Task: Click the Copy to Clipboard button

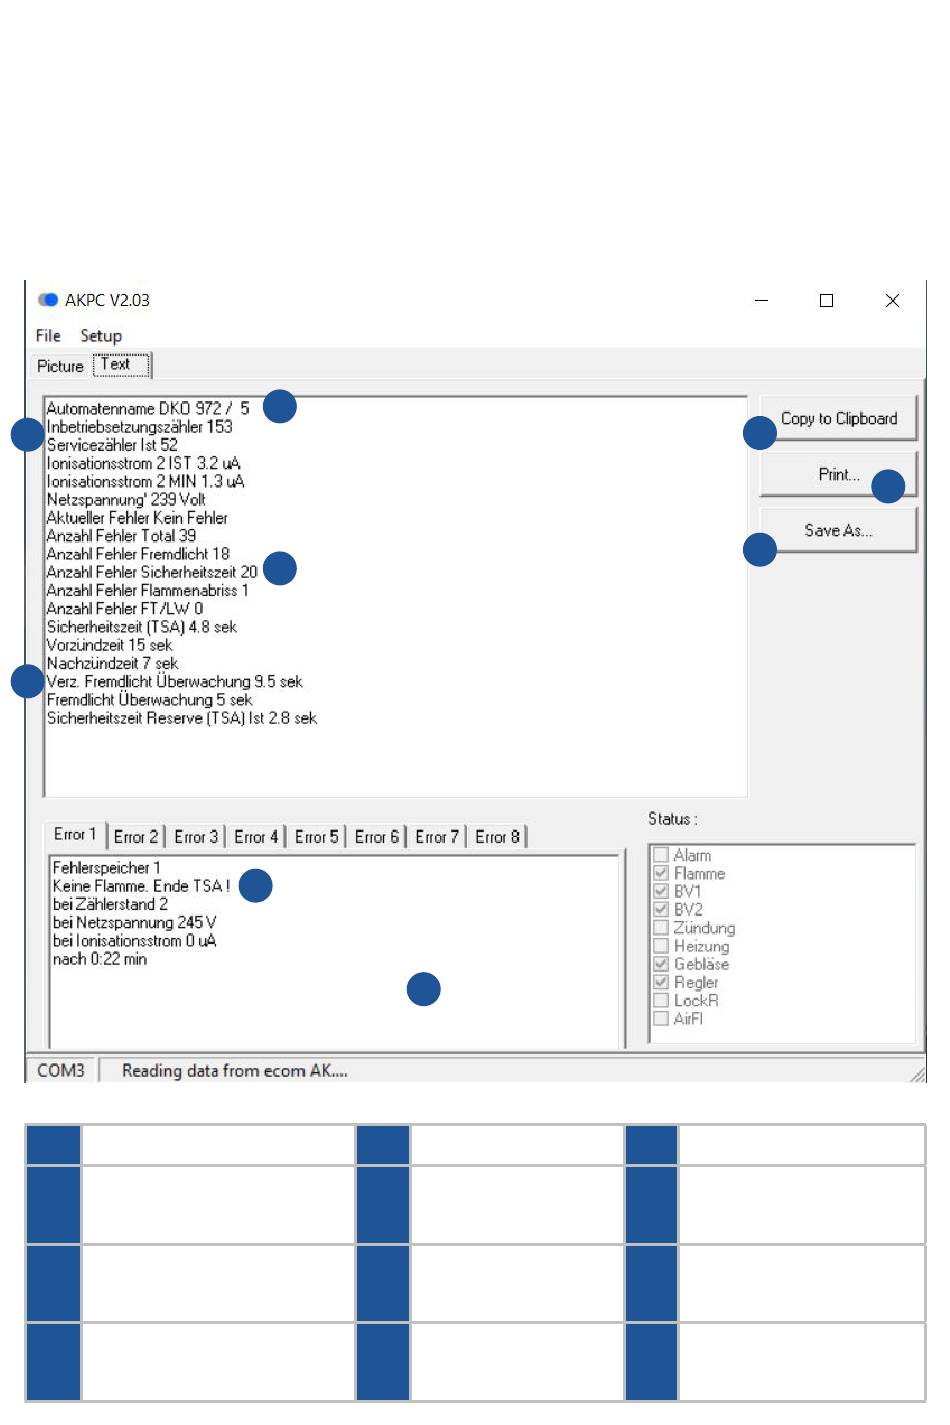Action: click(x=839, y=419)
